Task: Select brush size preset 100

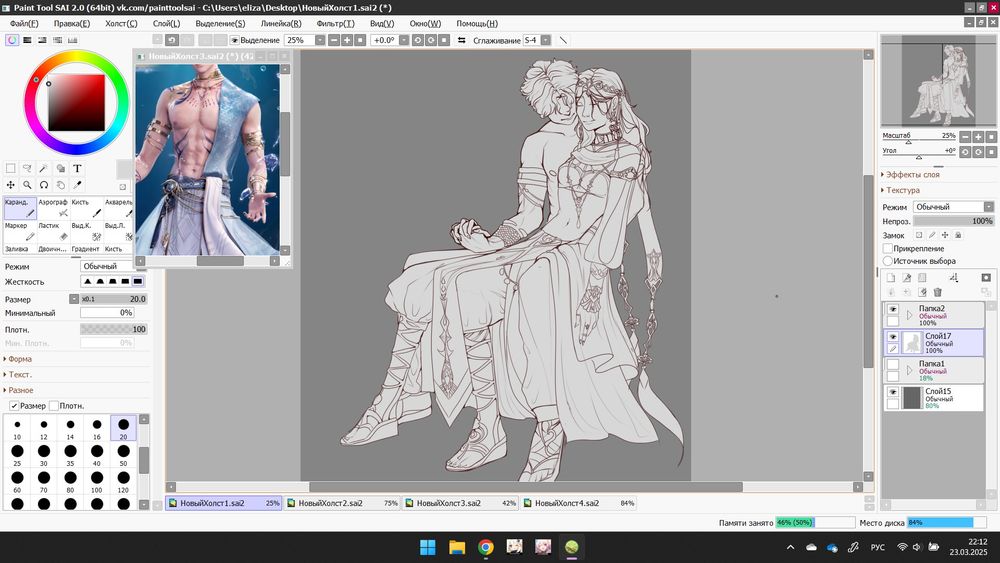Action: 96,481
